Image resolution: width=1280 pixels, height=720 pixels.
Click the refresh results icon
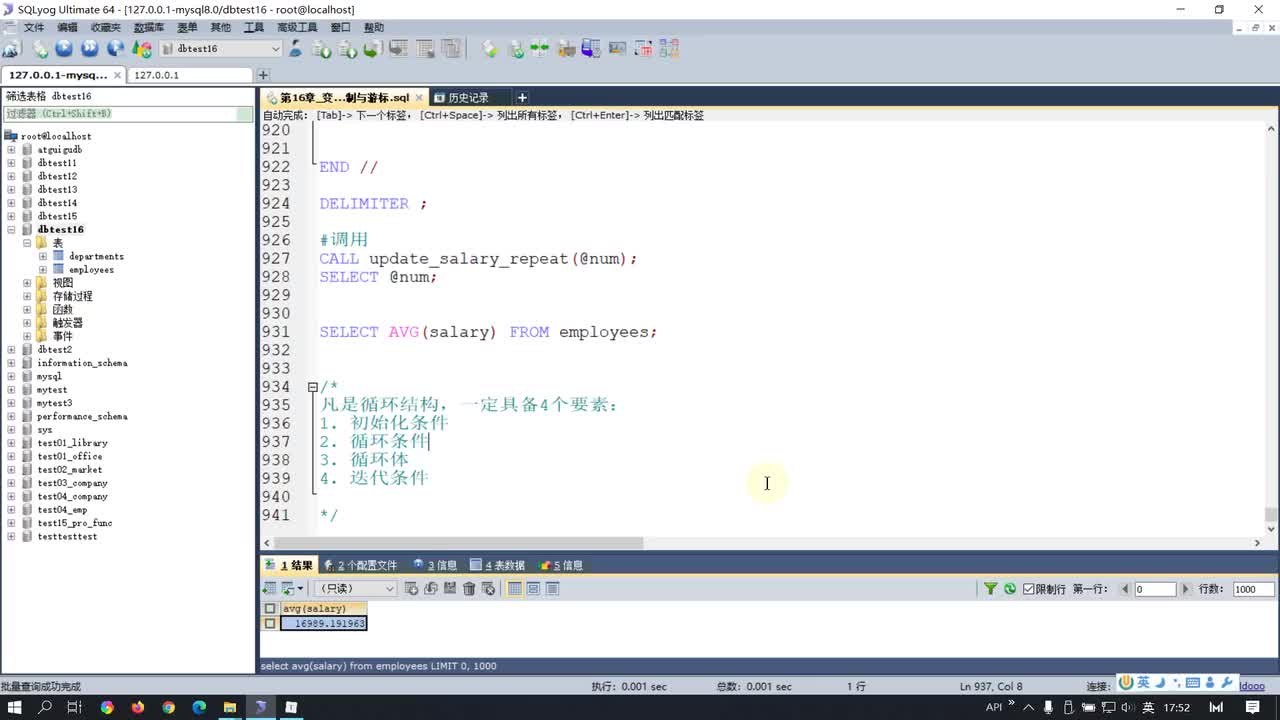click(x=1010, y=589)
